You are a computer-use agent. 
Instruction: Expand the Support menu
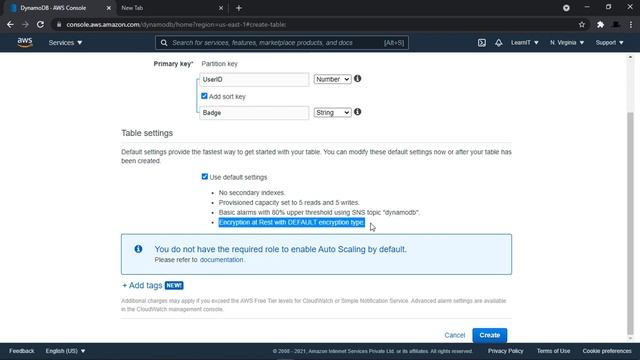pyautogui.click(x=609, y=42)
